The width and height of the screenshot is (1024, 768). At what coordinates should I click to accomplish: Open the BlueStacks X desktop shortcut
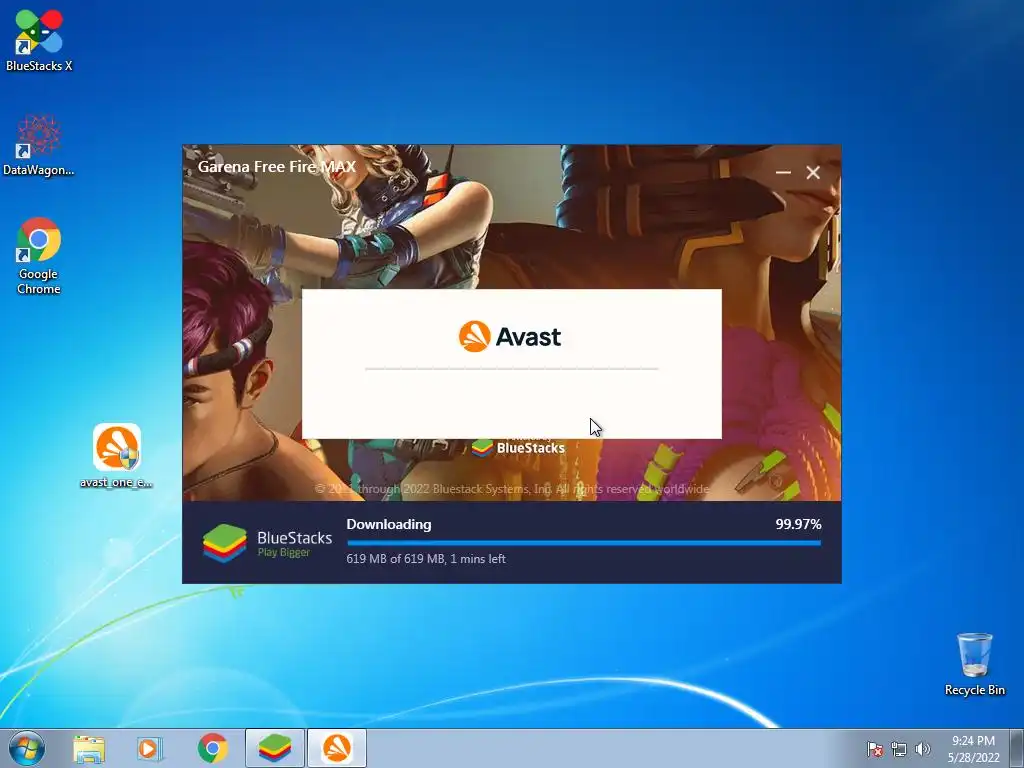39,39
